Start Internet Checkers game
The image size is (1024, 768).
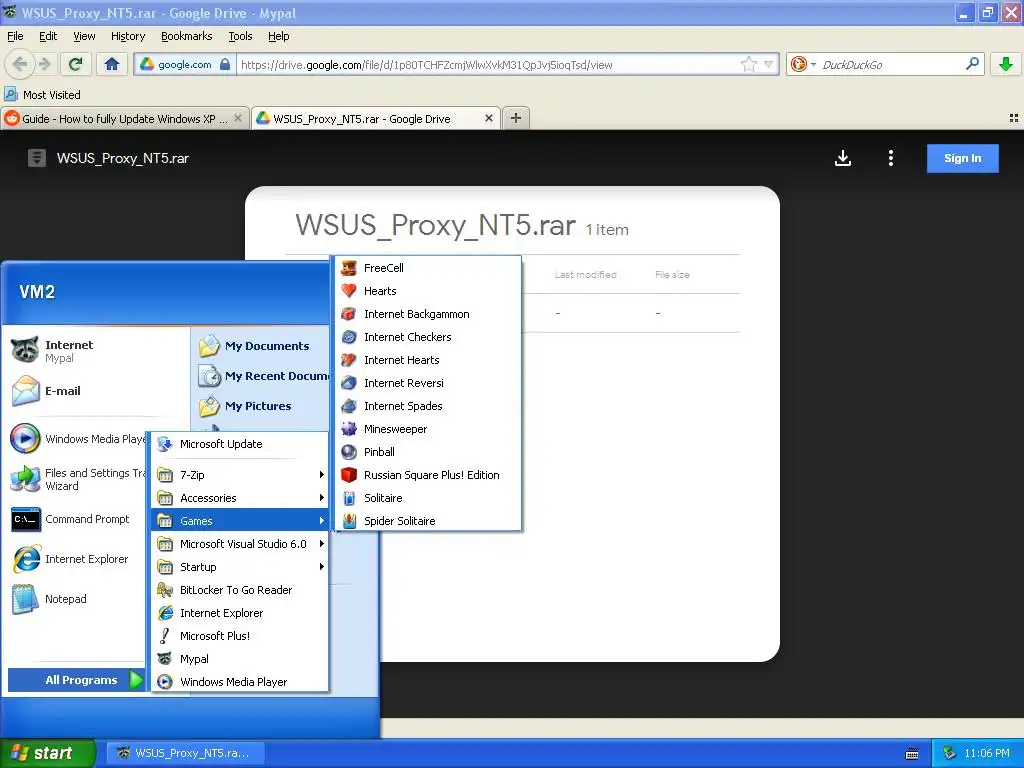click(428, 337)
